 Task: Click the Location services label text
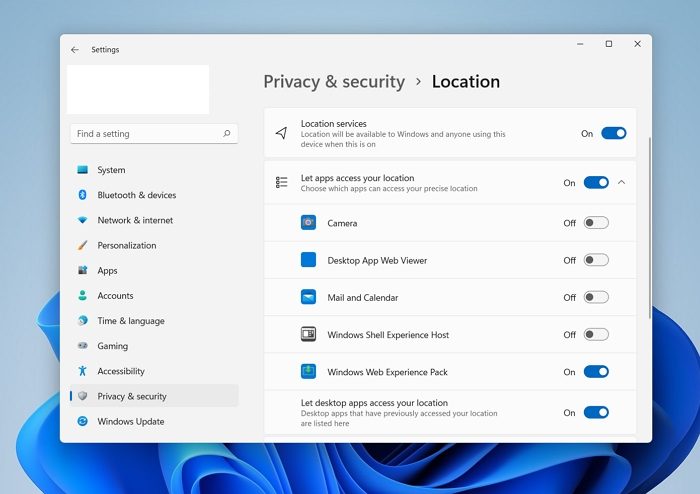333,124
